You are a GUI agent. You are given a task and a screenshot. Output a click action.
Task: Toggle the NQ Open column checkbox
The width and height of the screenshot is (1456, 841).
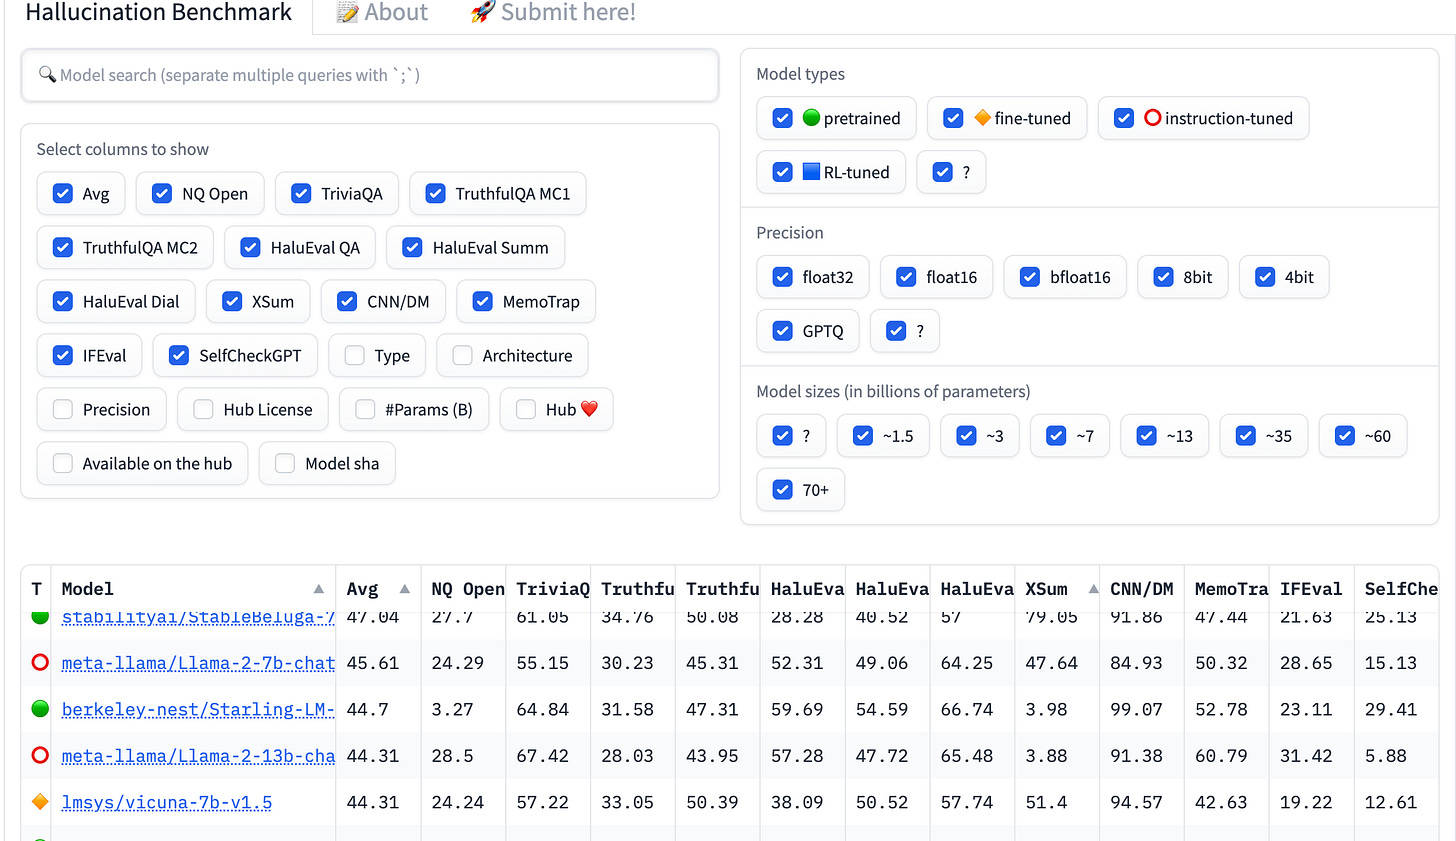tap(162, 194)
